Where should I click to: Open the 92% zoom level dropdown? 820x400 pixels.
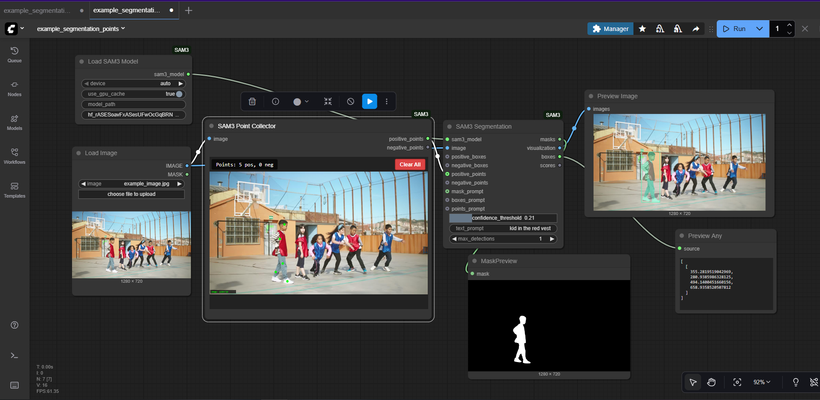762,382
